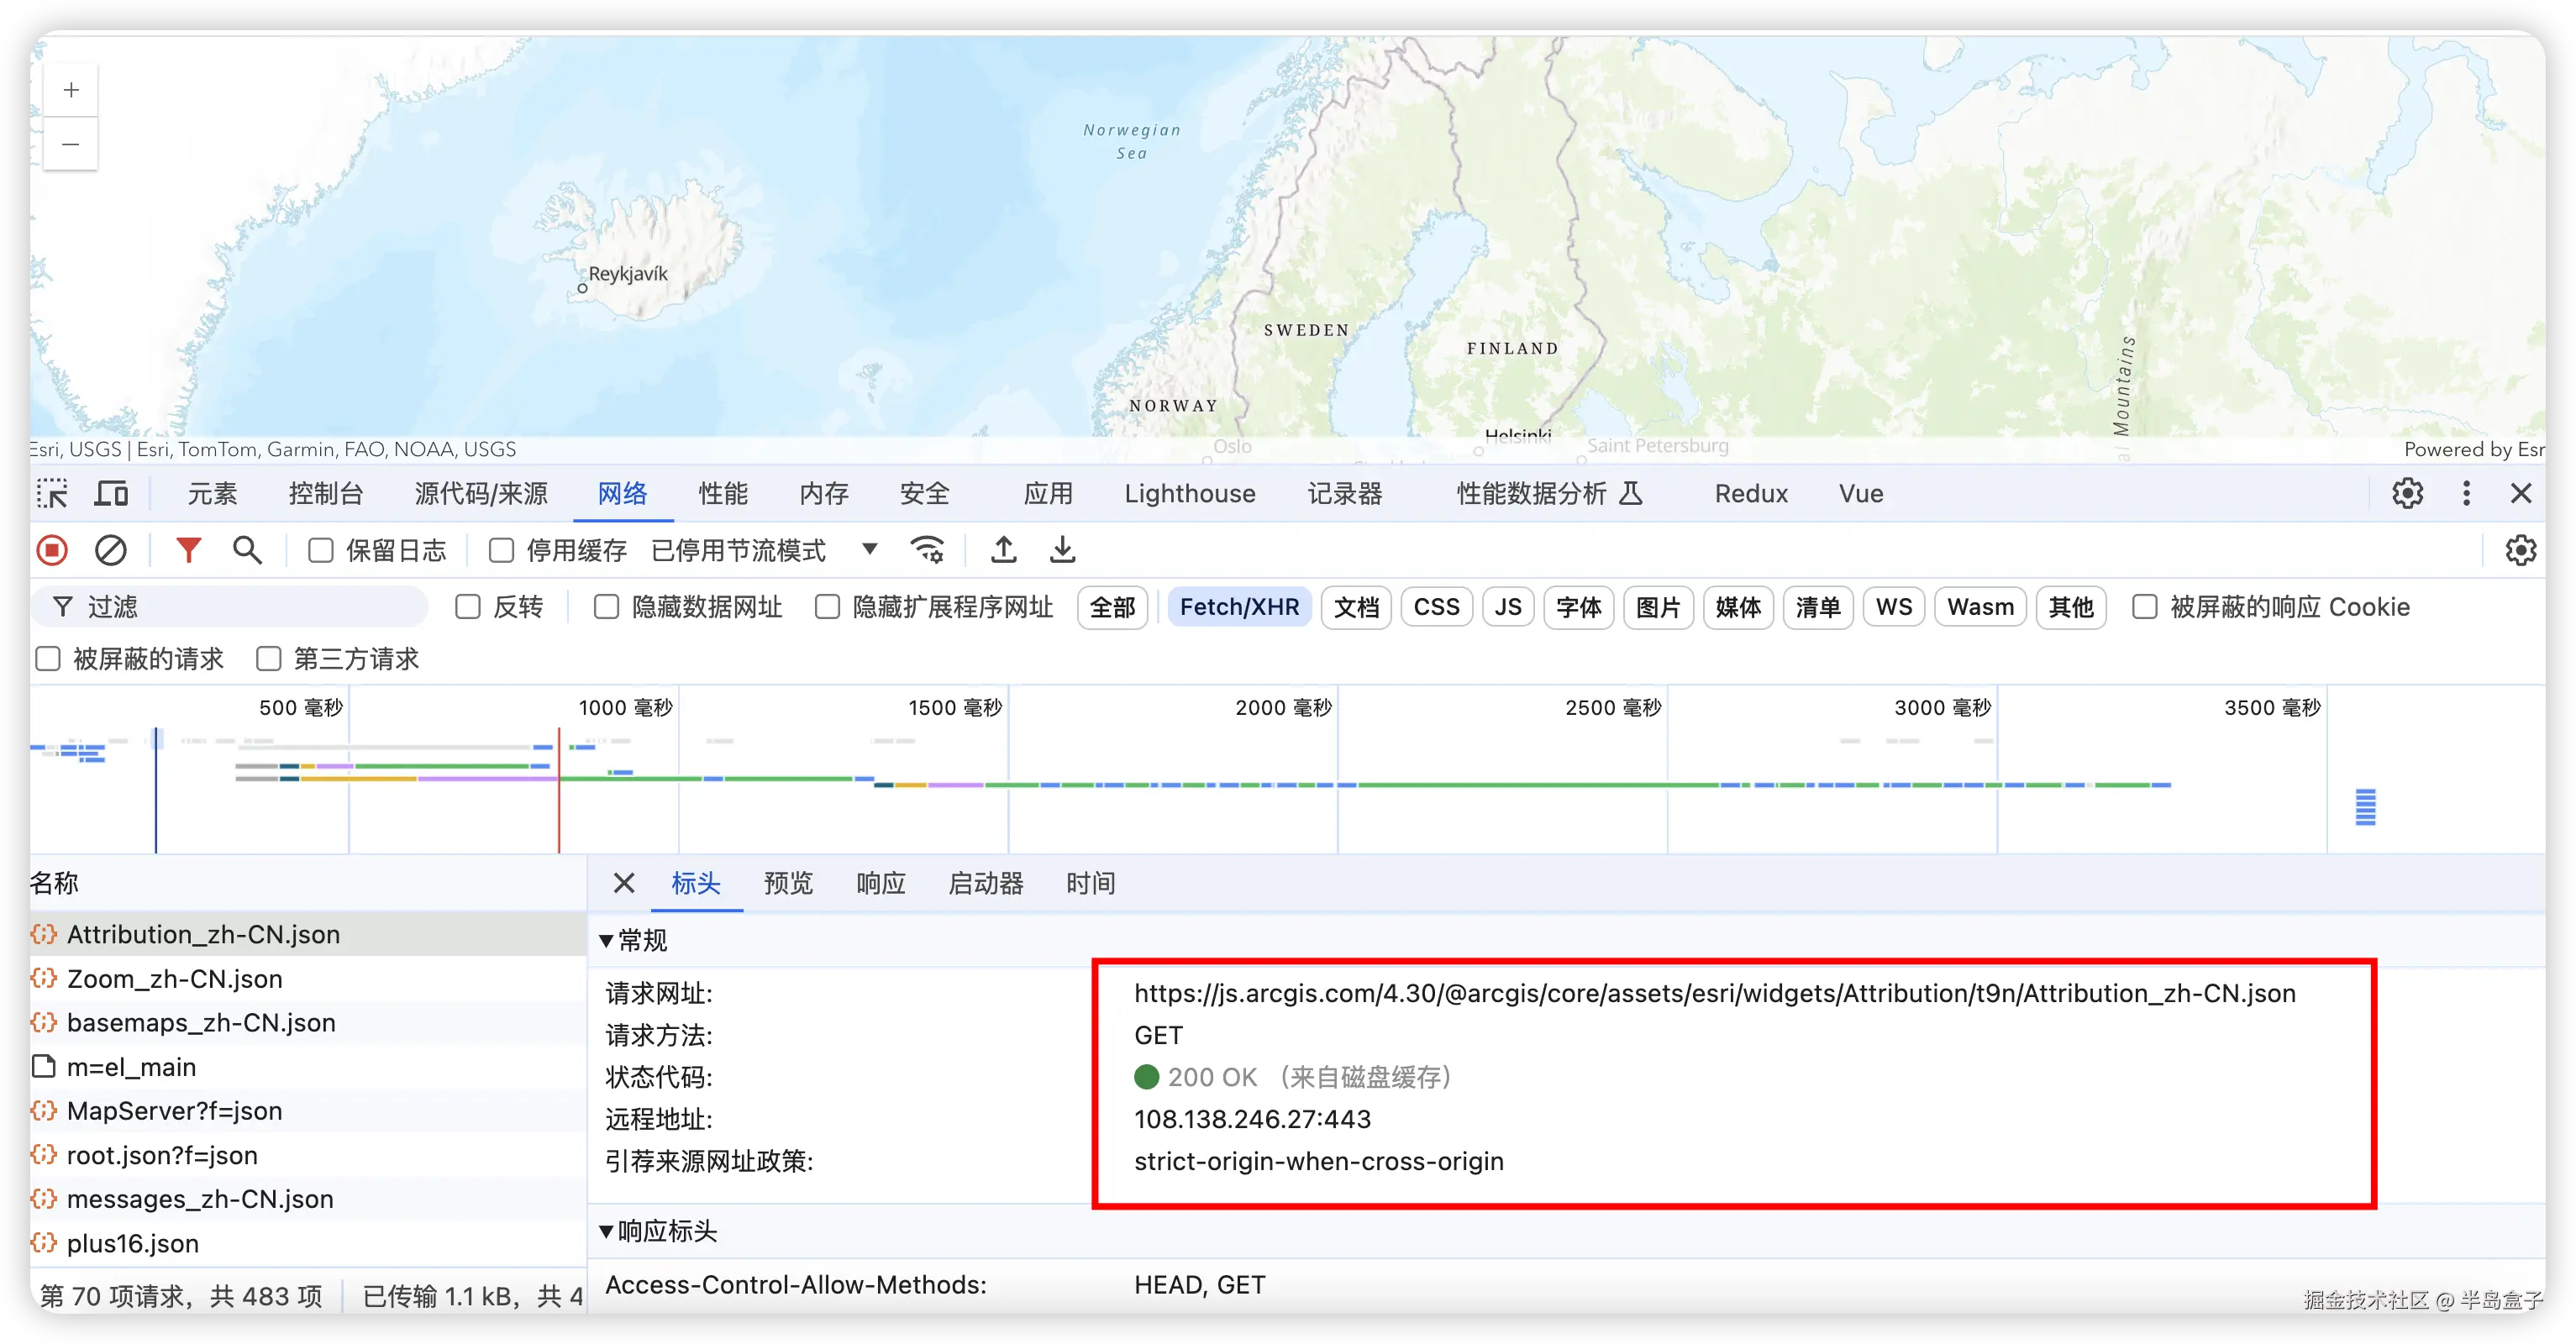Export HAR file download icon
2576x1344 pixels.
[1062, 550]
